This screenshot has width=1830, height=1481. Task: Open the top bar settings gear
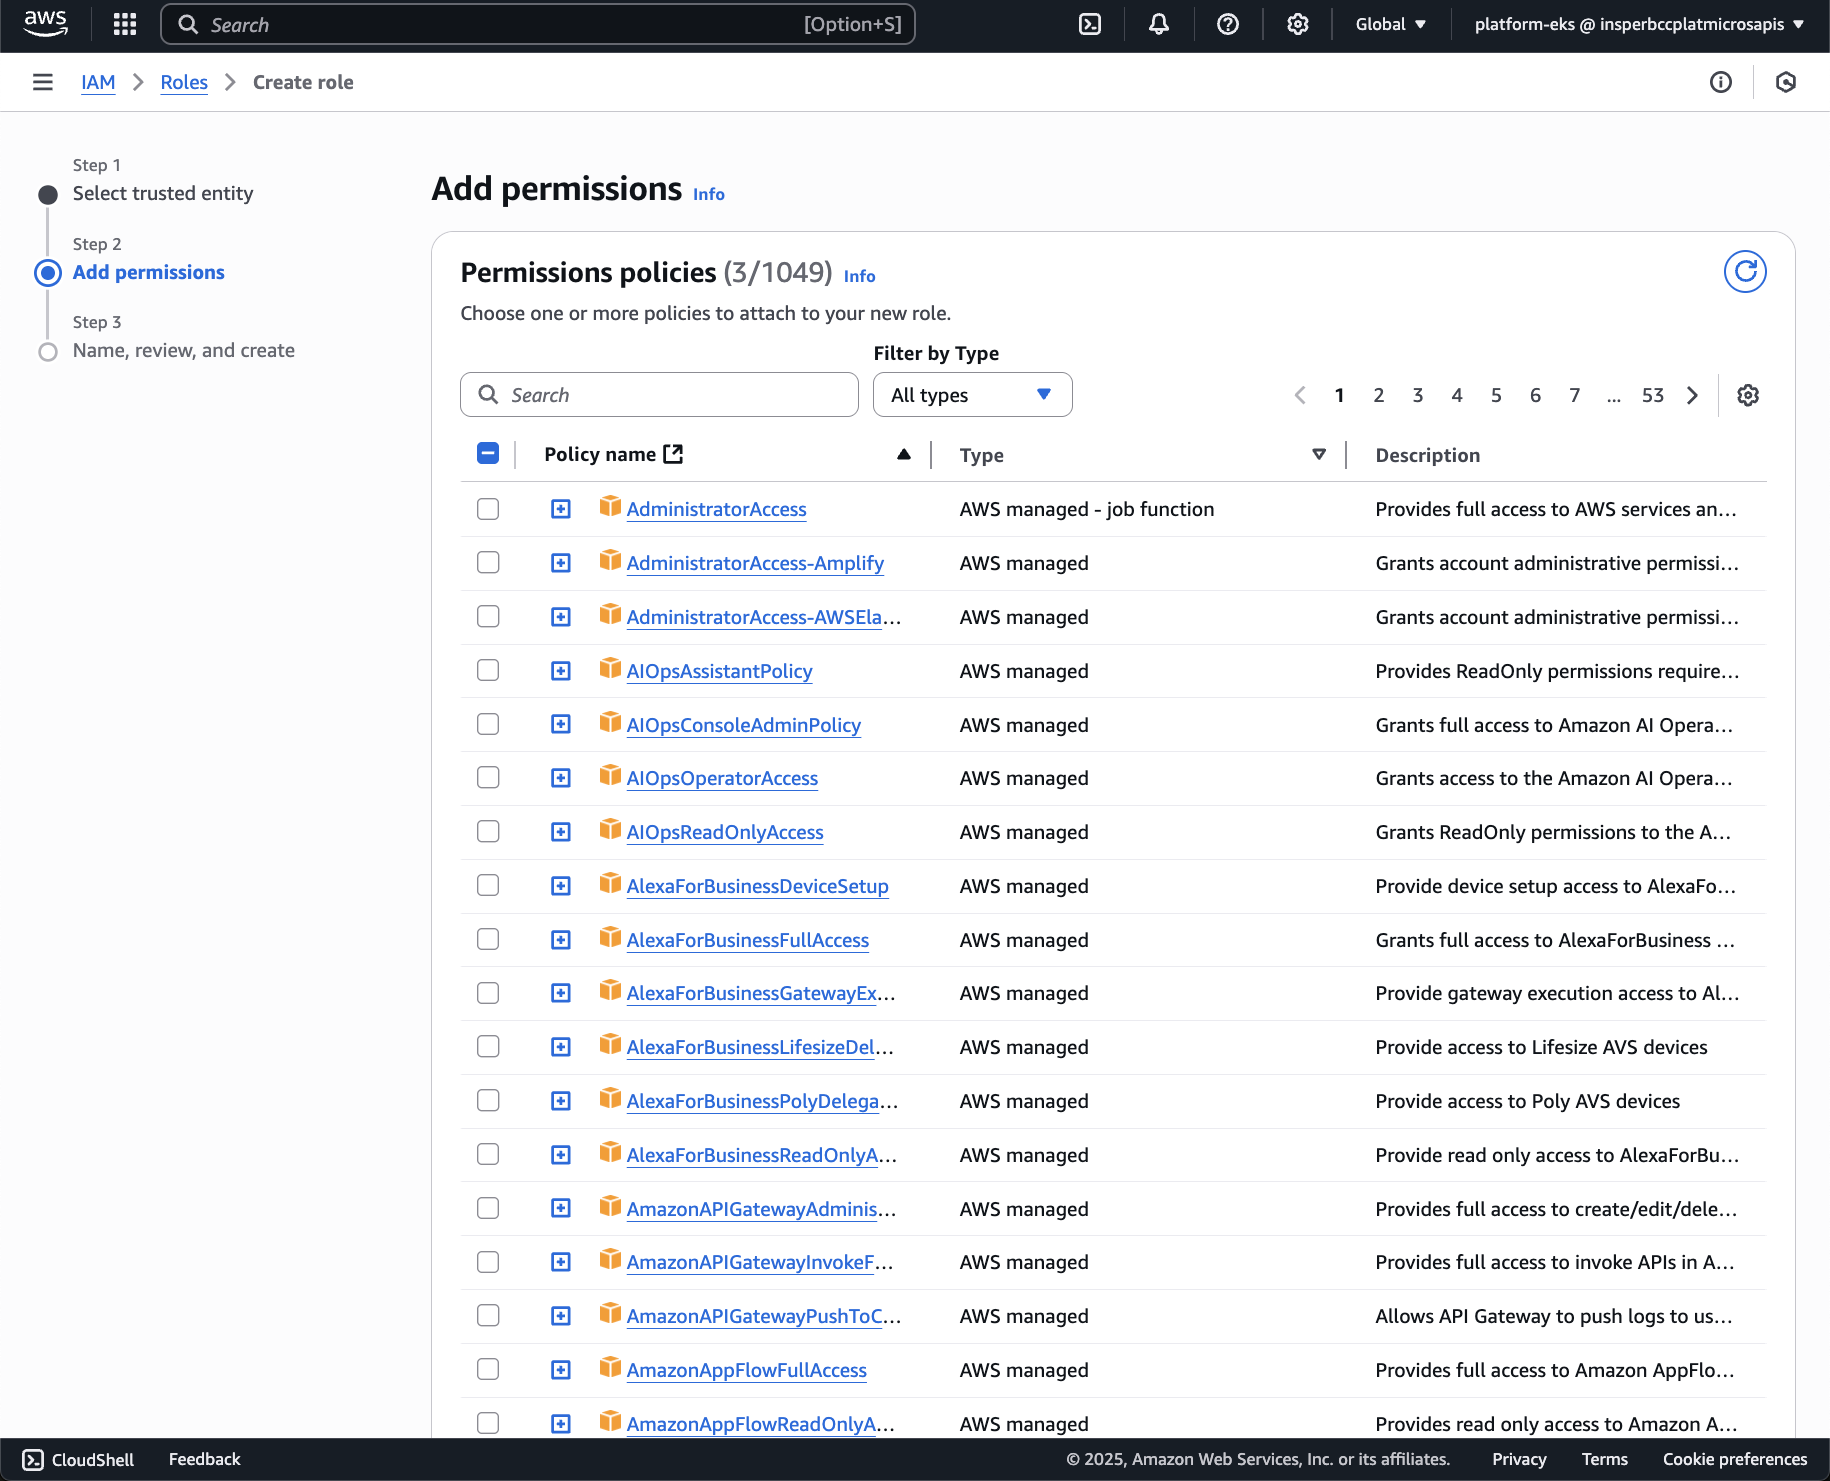(1298, 24)
